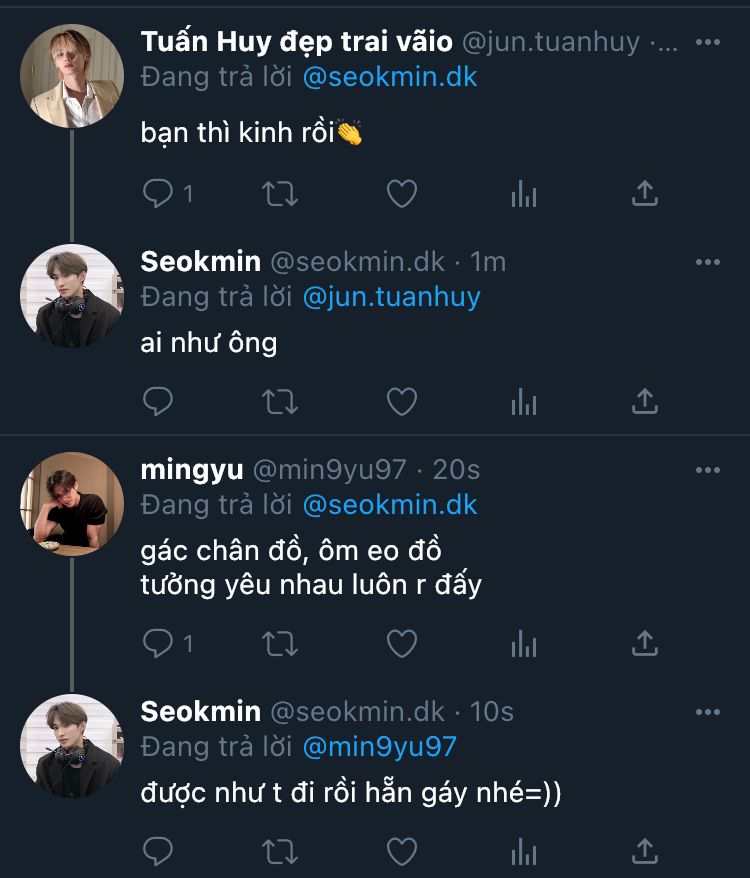Open the @jun.tuanhuy mention link
Viewport: 750px width, 878px height.
(390, 297)
